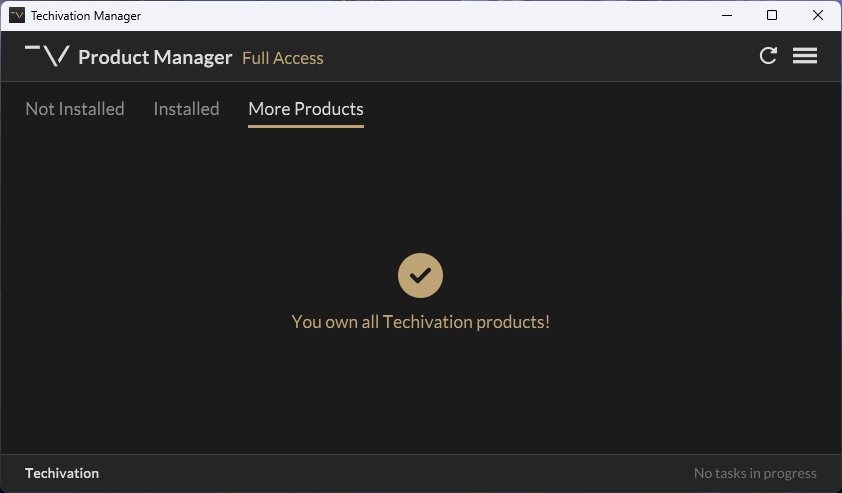842x493 pixels.
Task: Switch to the Installed tab
Action: point(186,109)
